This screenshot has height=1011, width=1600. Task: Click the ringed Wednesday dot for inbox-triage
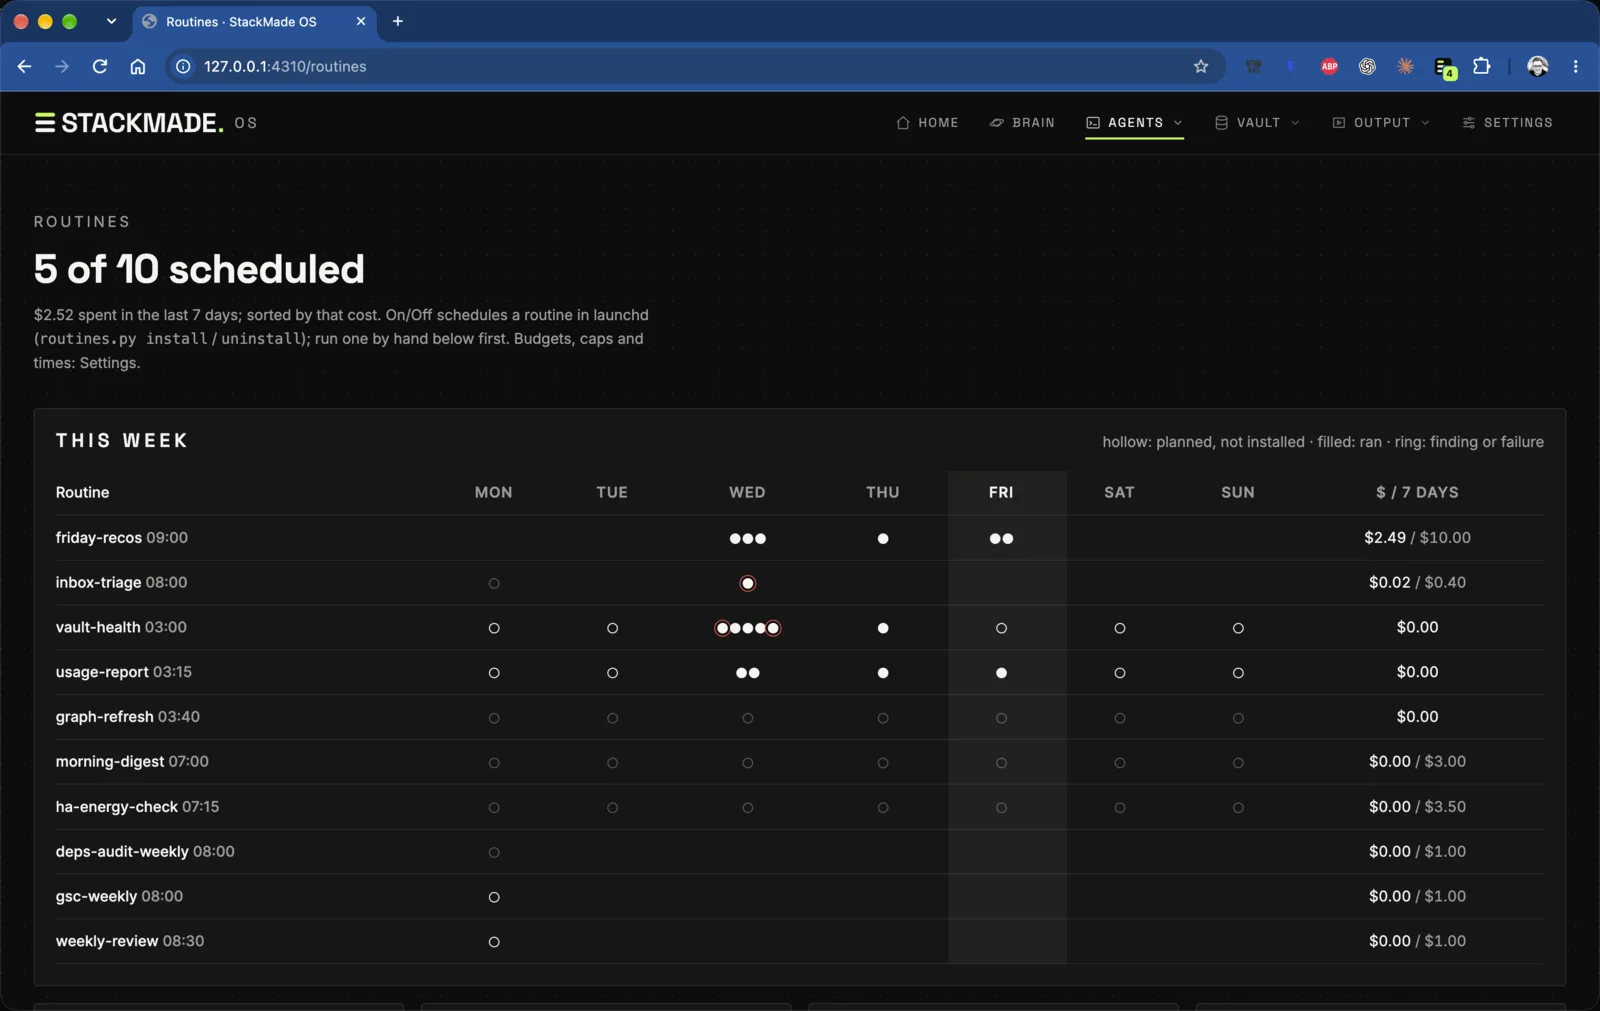click(x=747, y=583)
